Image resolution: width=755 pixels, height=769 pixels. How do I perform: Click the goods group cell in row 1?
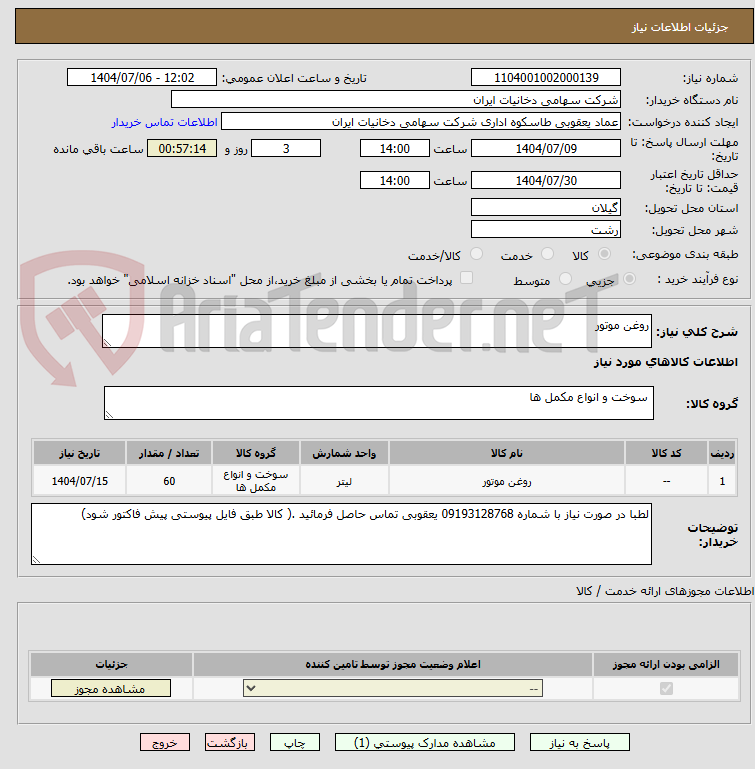point(256,481)
